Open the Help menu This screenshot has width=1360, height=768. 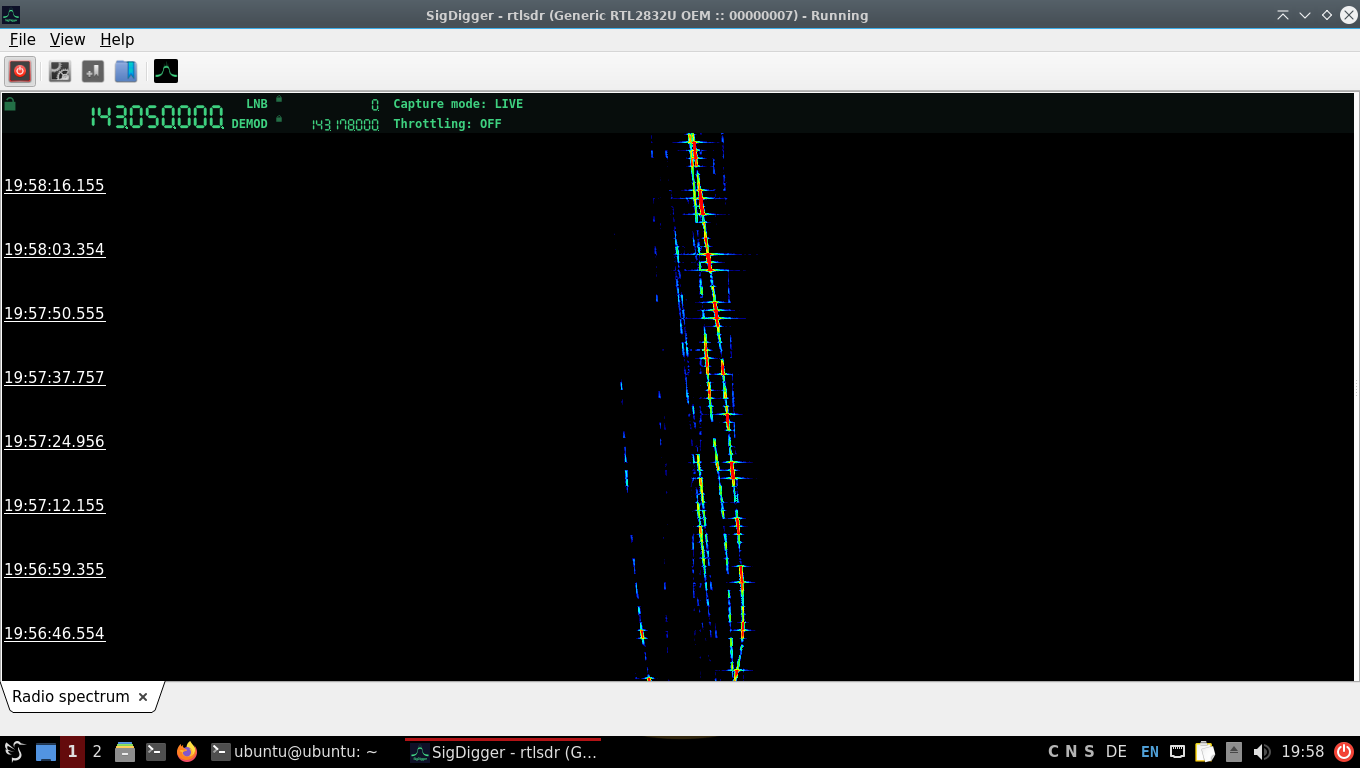point(117,39)
